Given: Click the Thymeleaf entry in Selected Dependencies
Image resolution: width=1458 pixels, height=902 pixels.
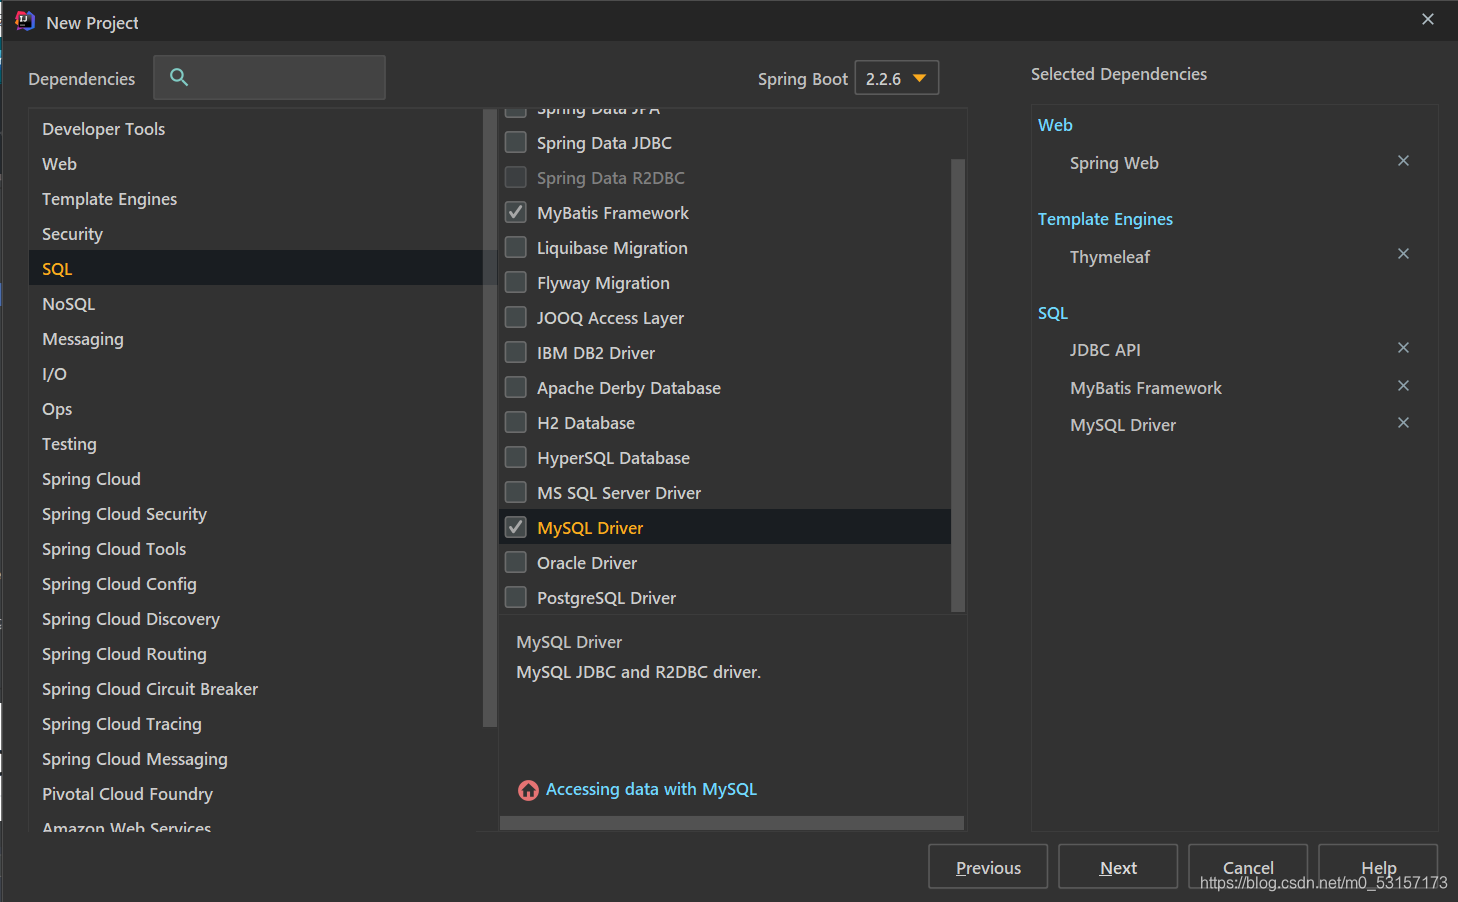Looking at the screenshot, I should [1110, 257].
